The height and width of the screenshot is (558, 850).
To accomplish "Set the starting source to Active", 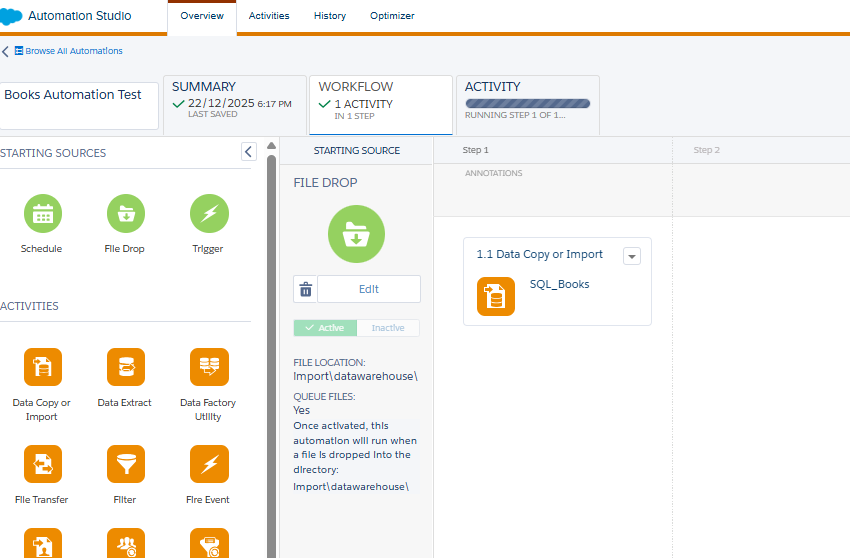I will coord(325,328).
